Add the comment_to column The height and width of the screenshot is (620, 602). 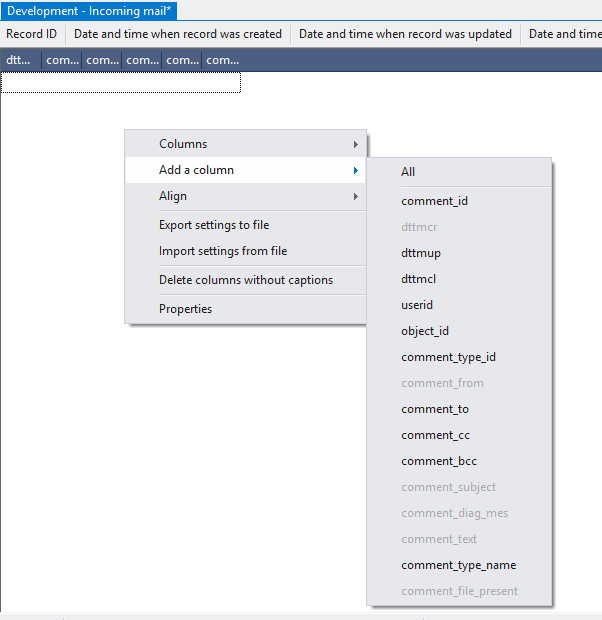click(435, 409)
